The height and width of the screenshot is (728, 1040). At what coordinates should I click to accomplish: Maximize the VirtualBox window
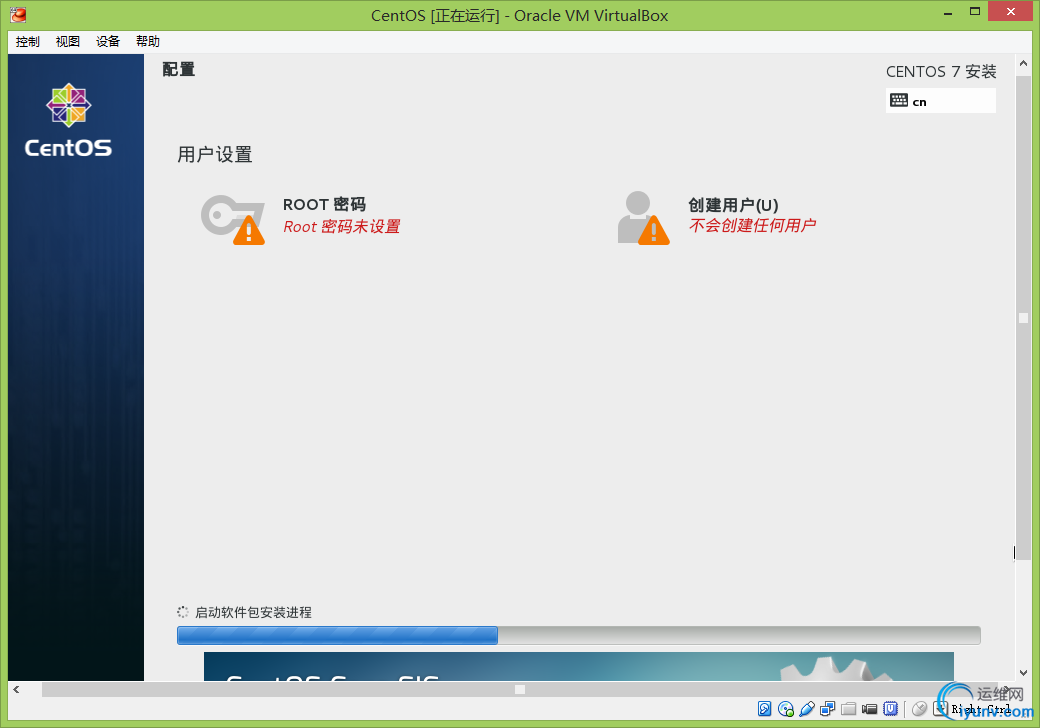974,12
